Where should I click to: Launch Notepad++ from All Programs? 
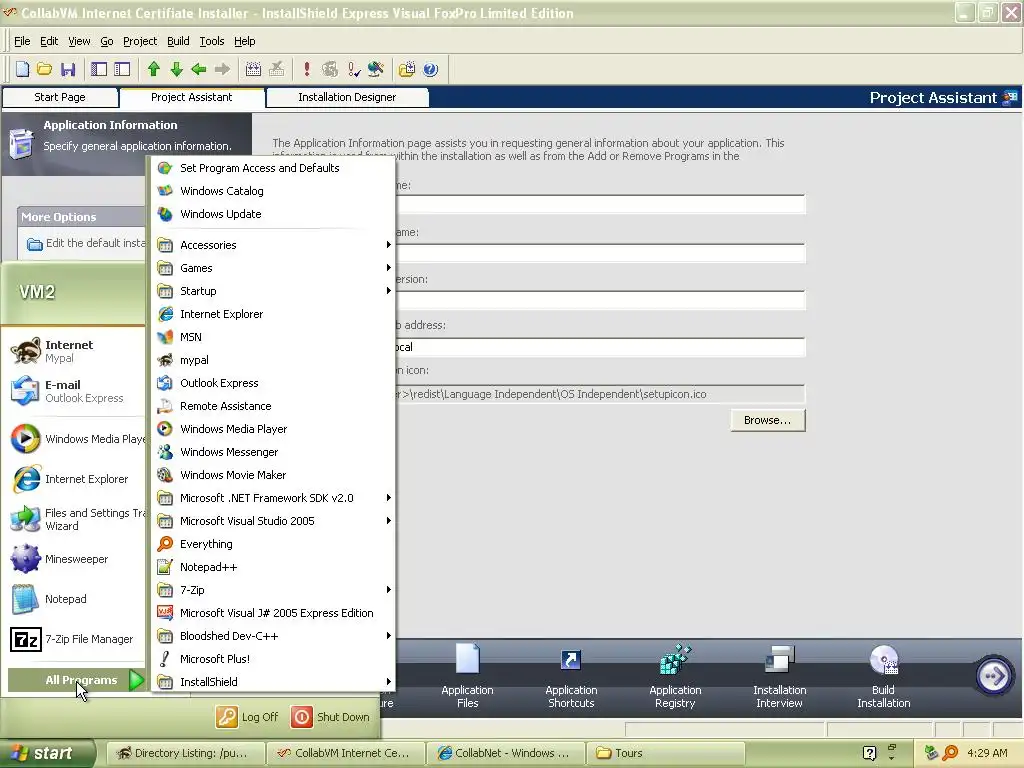[x=273, y=567]
